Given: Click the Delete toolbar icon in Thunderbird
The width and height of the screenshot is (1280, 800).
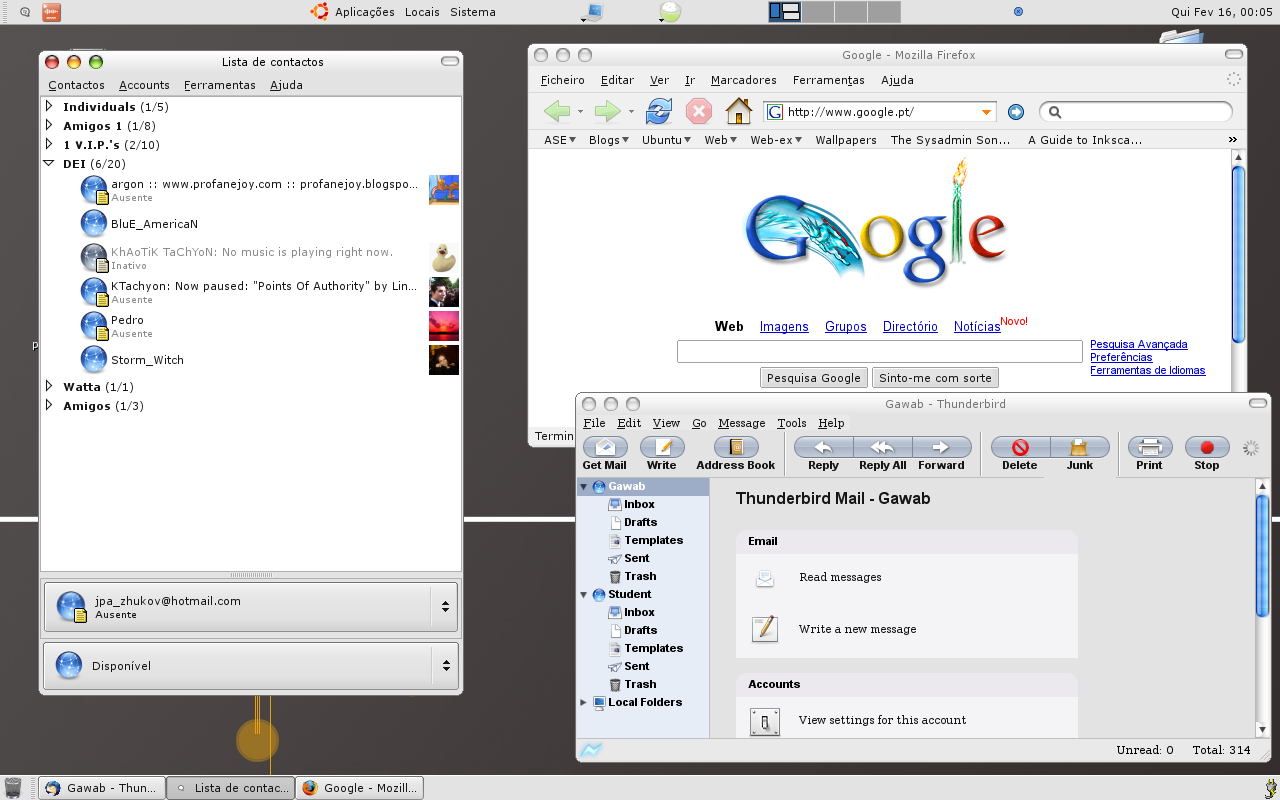Looking at the screenshot, I should (1020, 447).
